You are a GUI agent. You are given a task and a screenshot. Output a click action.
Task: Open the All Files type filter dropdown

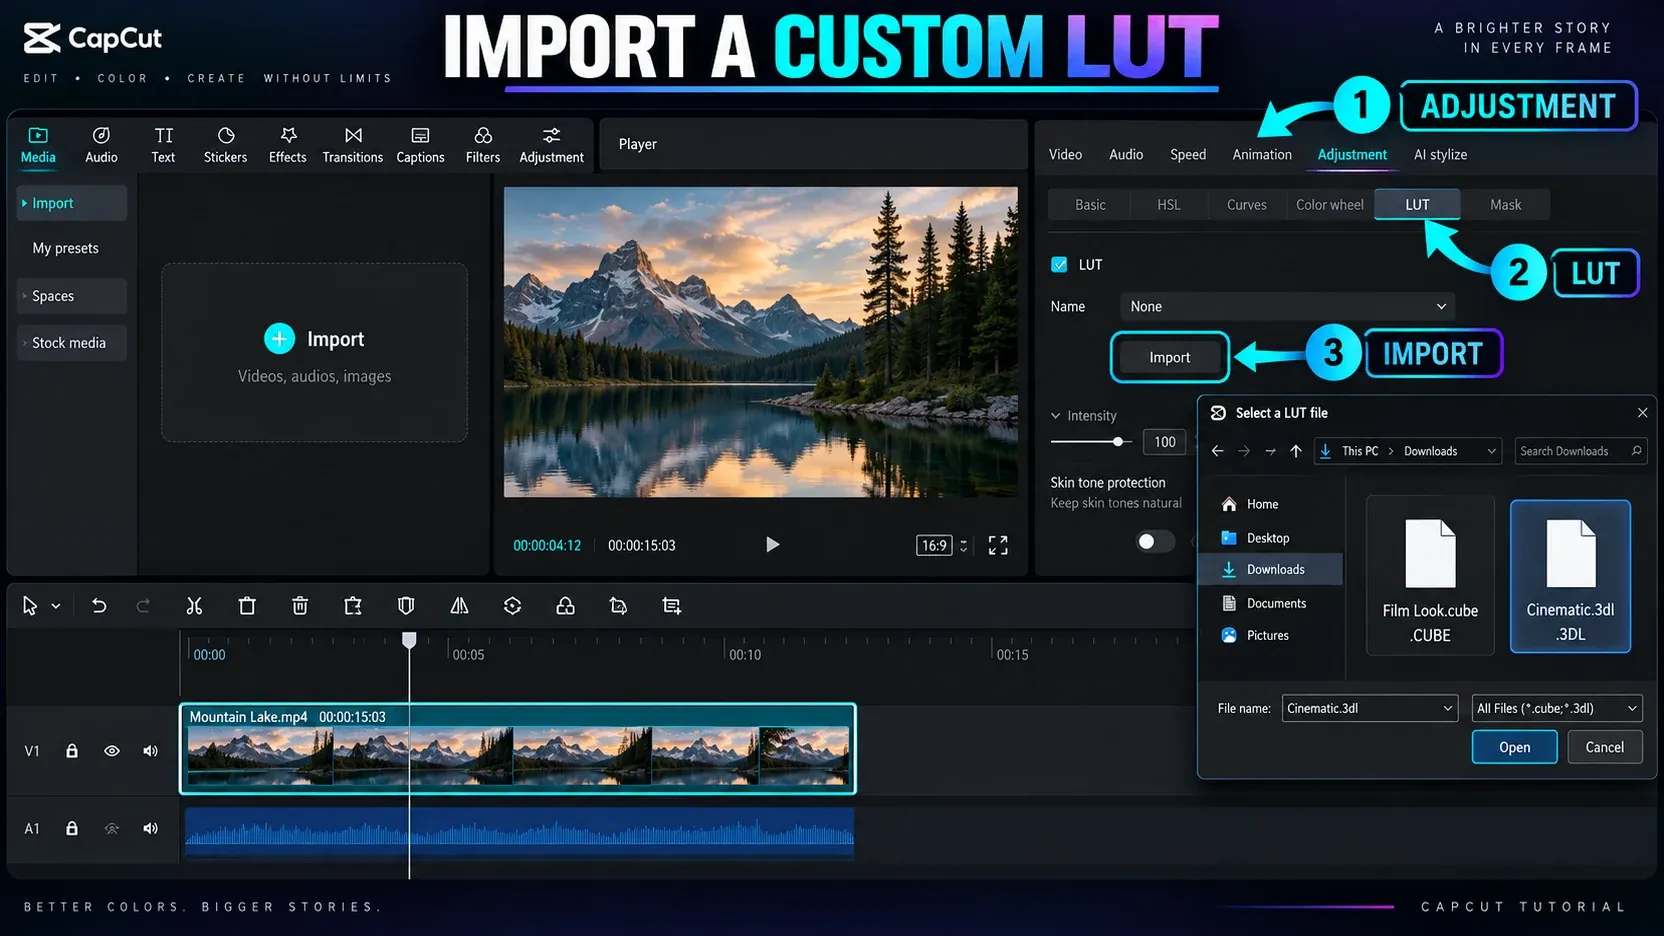coord(1557,708)
